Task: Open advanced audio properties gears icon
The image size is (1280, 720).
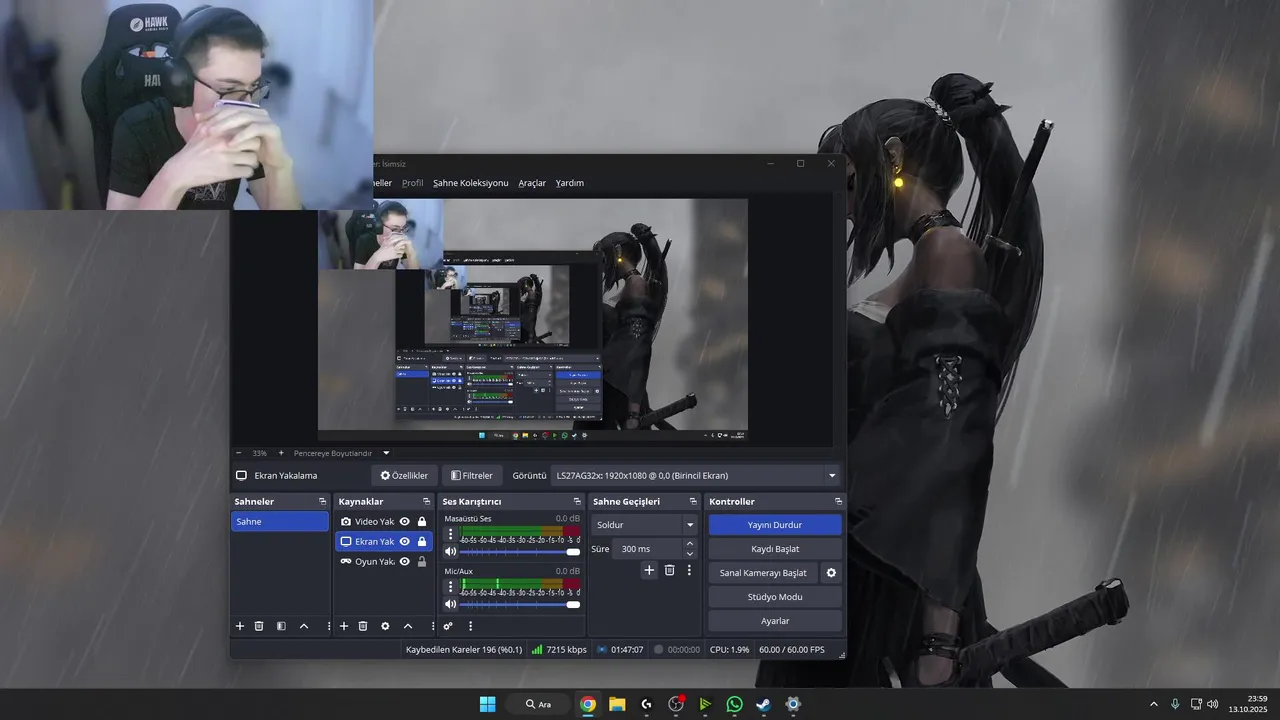Action: point(448,626)
